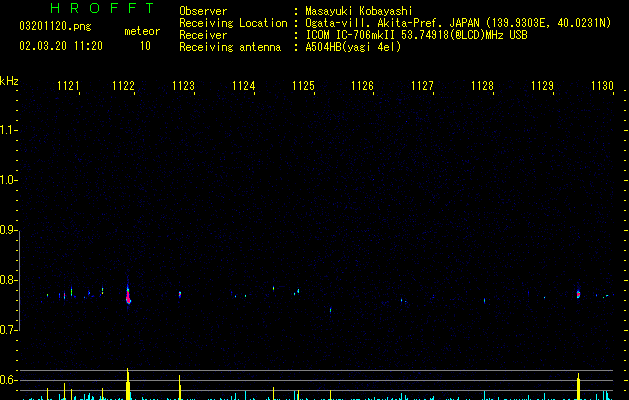Click time marker 1128
This screenshot has height=400, width=629.
click(482, 86)
